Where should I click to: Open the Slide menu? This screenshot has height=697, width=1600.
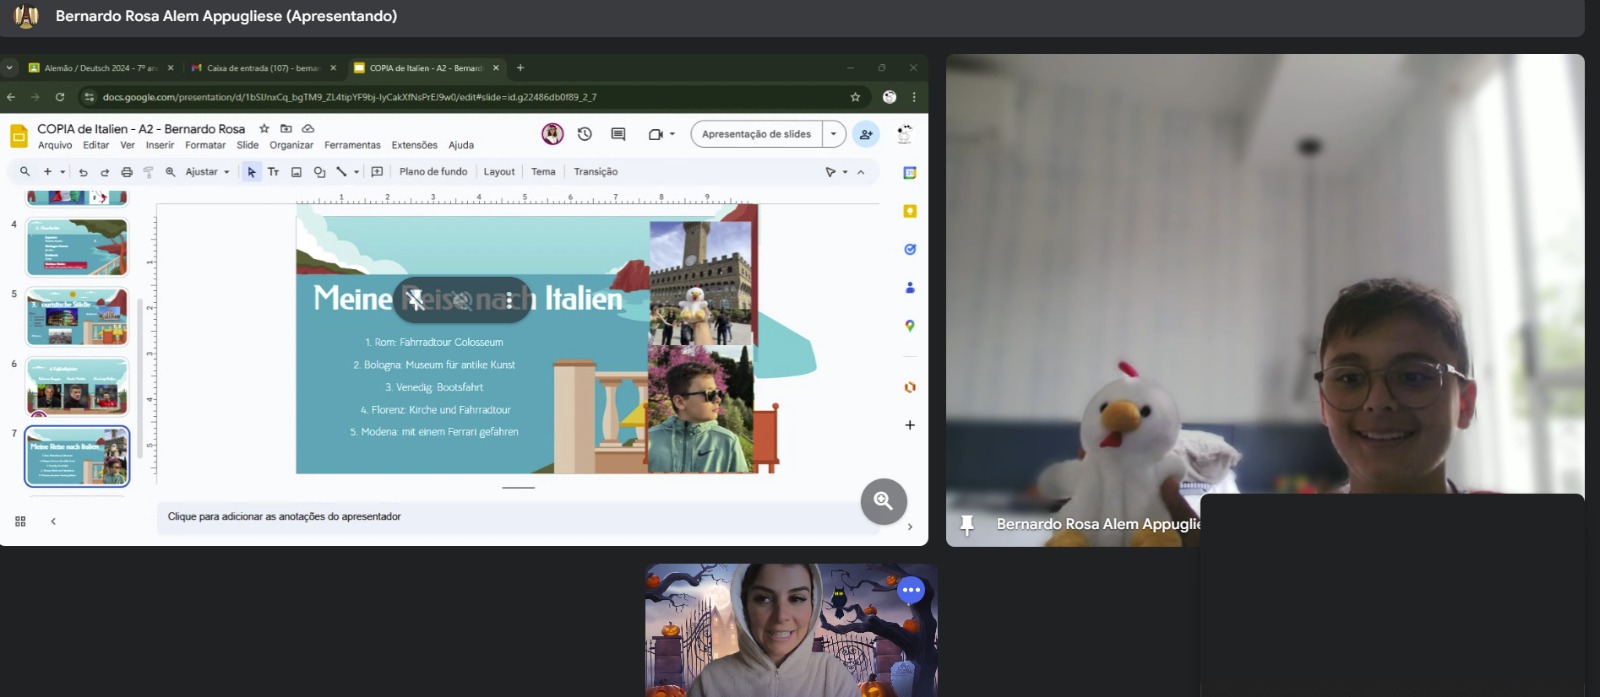(x=248, y=145)
